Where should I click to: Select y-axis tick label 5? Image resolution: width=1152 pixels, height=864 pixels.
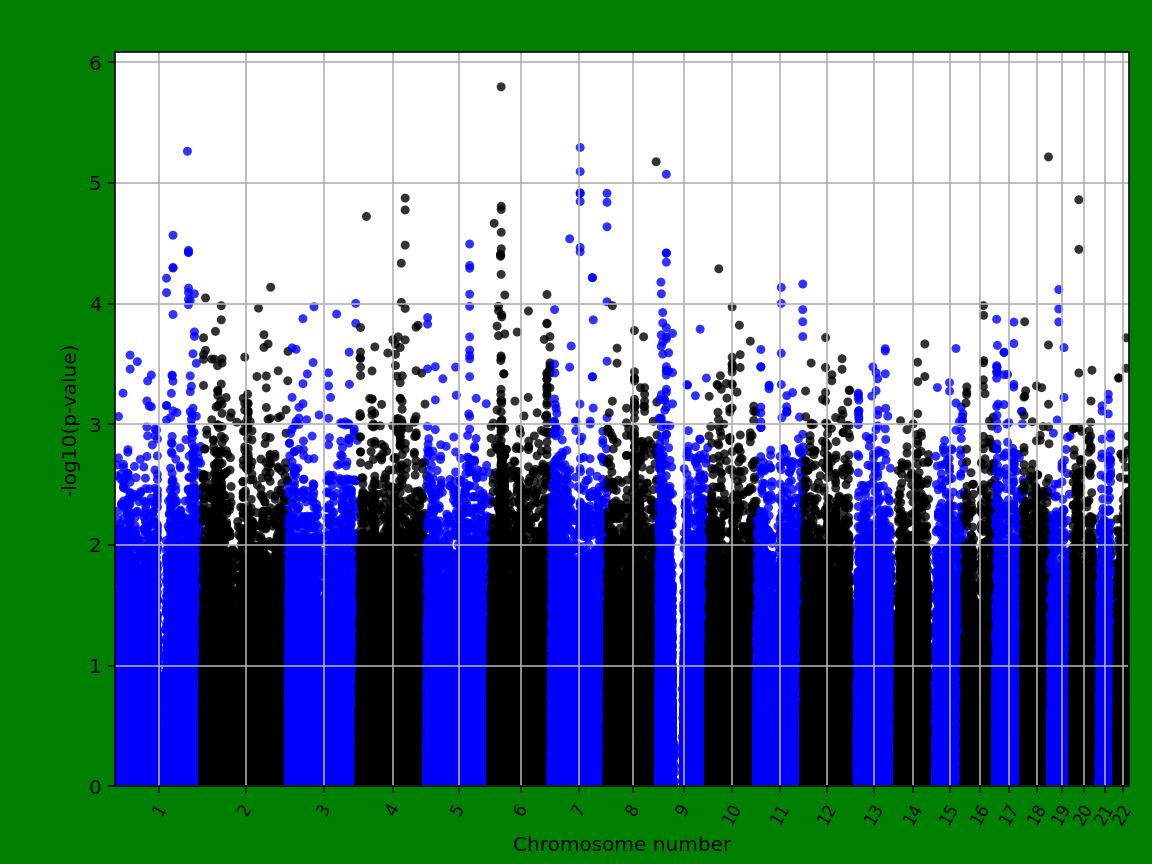point(97,184)
